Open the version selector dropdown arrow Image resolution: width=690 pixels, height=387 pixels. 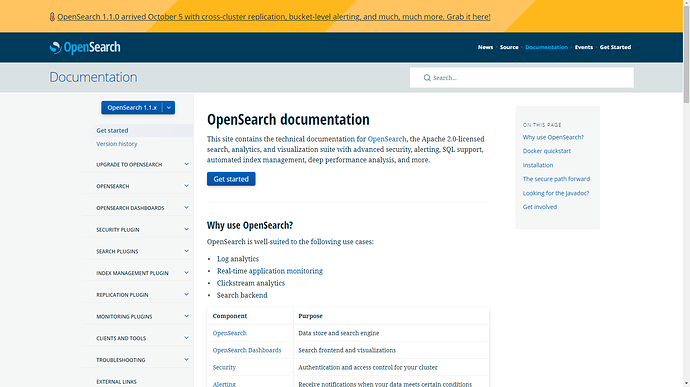click(x=169, y=108)
